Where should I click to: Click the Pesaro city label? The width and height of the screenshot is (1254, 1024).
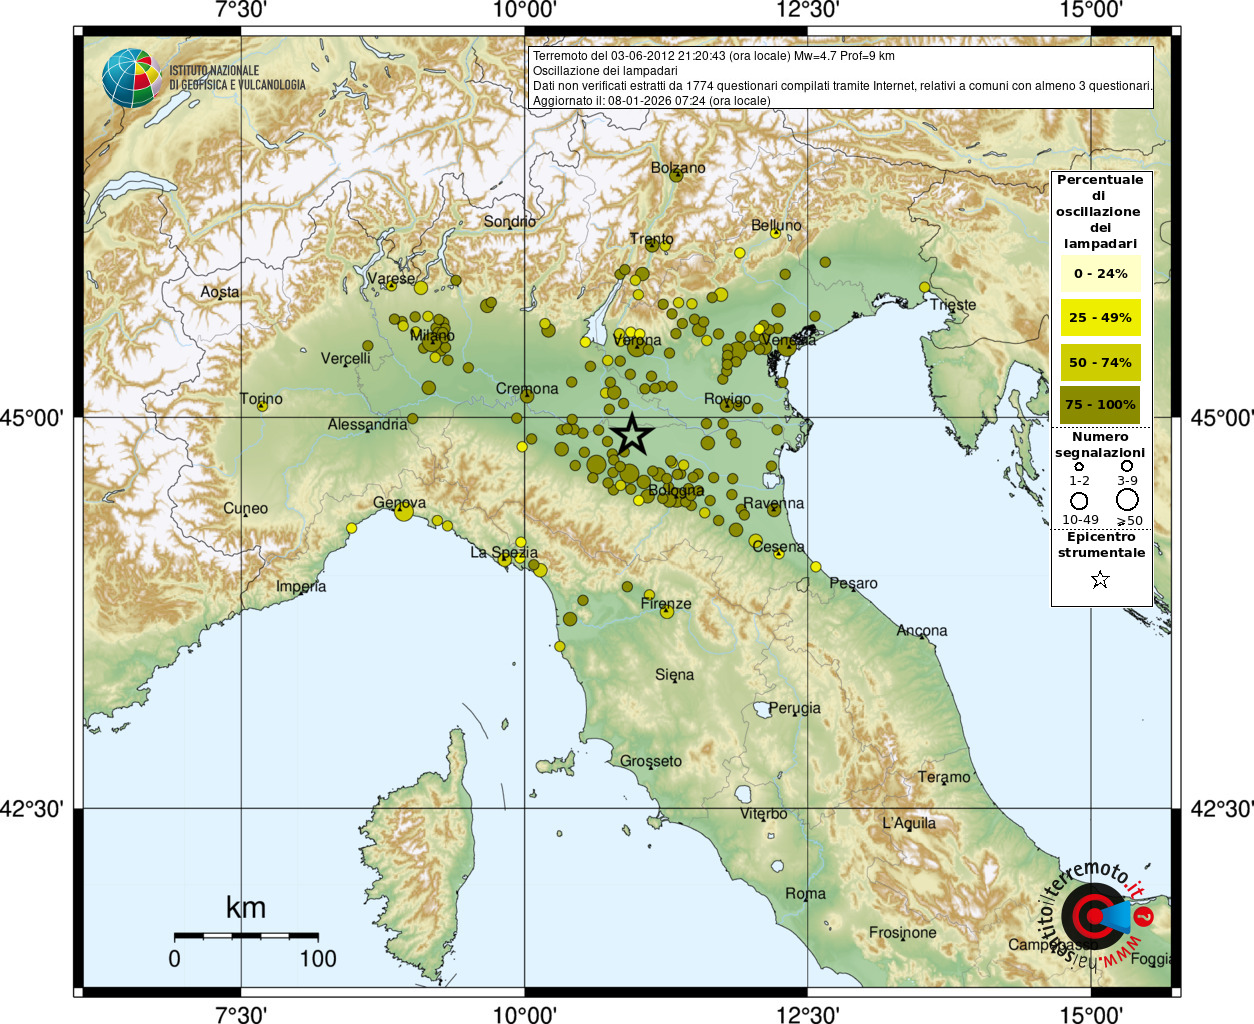853,583
